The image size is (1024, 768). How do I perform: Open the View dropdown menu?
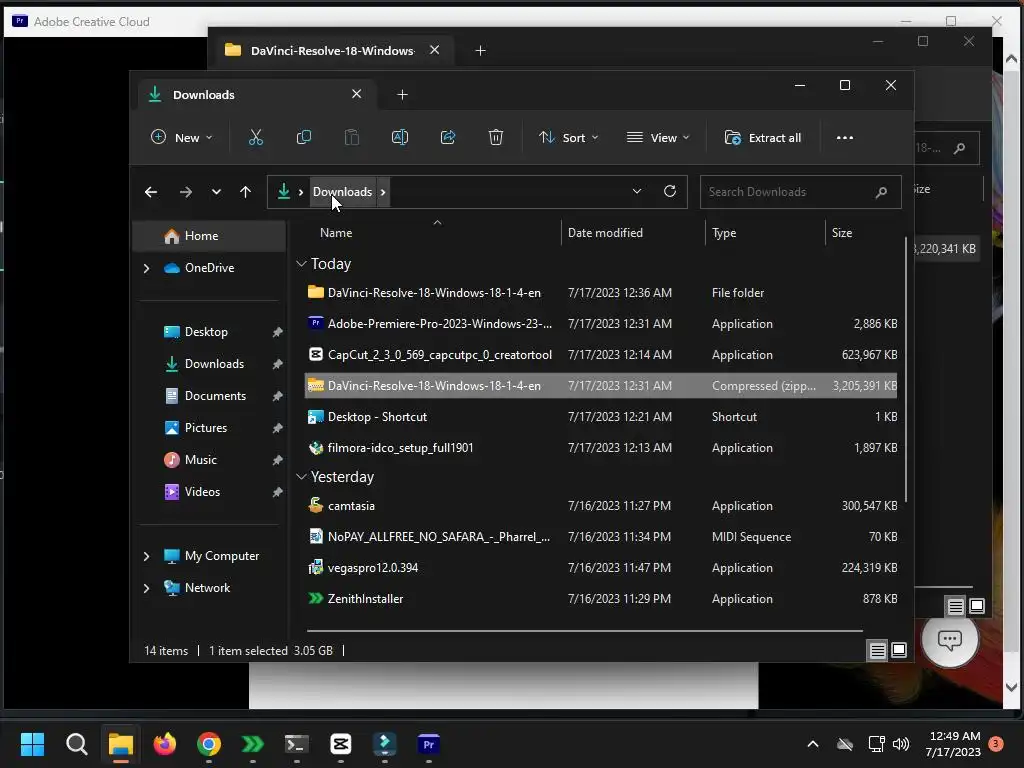[x=658, y=138]
